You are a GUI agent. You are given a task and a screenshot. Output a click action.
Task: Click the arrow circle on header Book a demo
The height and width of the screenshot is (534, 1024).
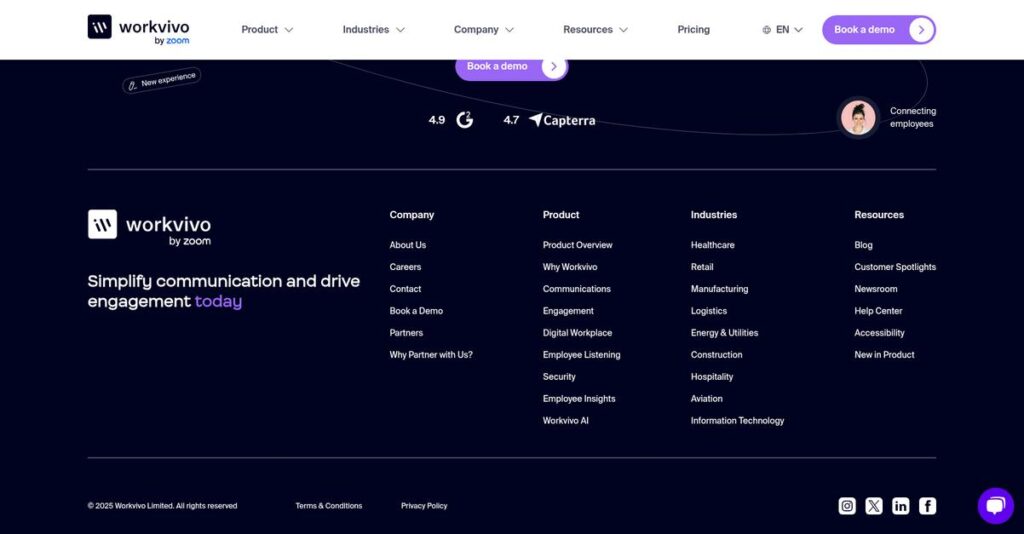[921, 29]
